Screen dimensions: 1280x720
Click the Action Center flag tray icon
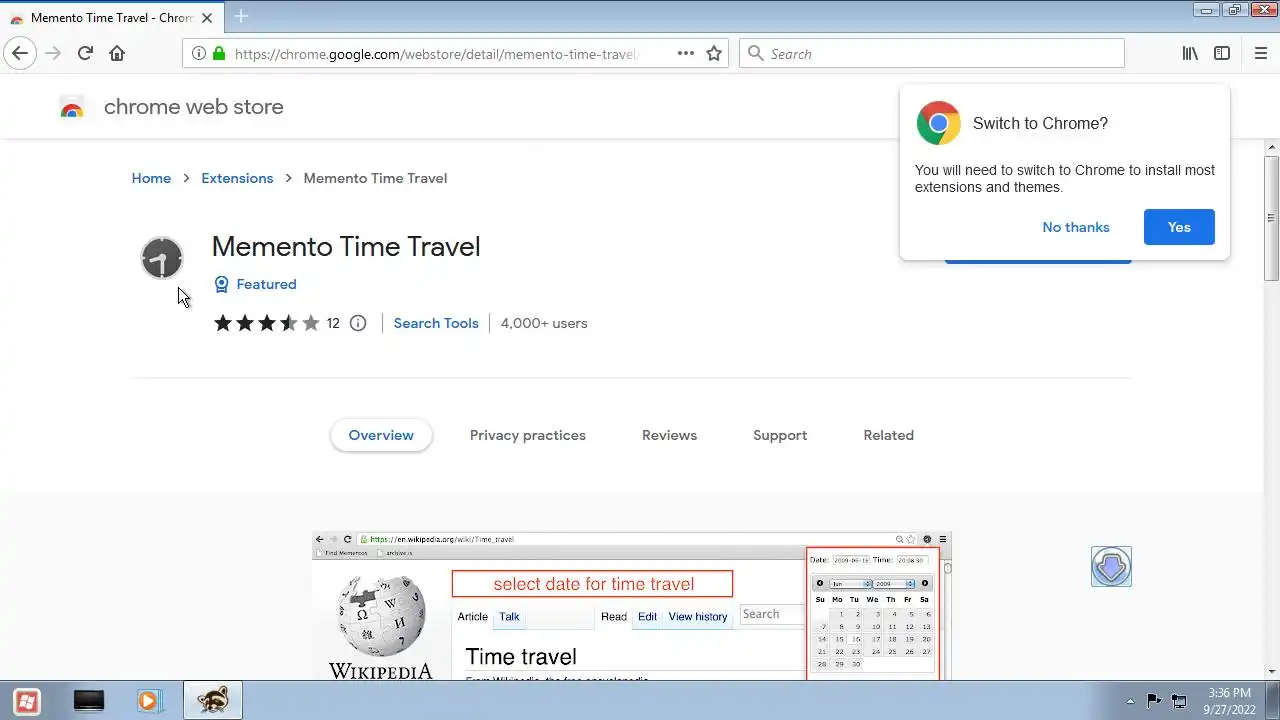coord(1154,701)
